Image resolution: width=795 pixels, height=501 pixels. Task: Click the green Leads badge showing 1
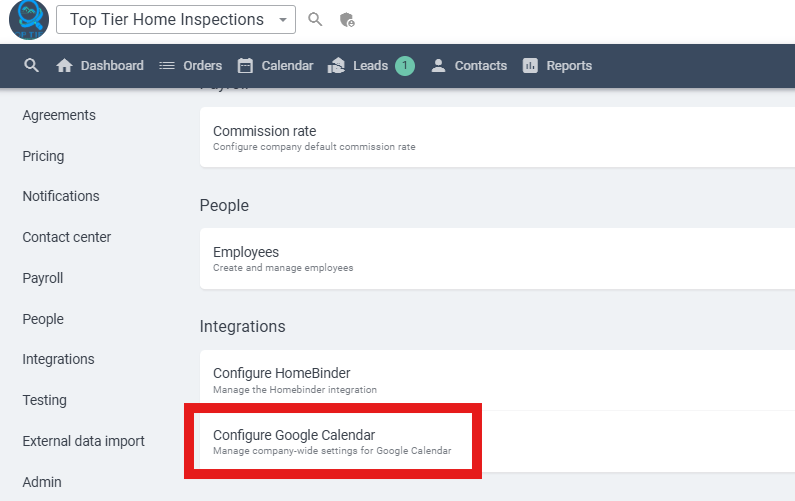click(x=405, y=65)
